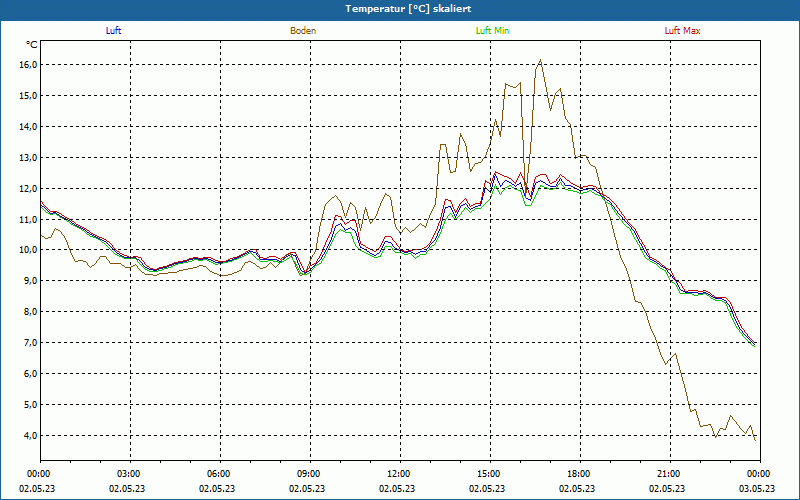Click the 5,0 y-axis value
This screenshot has height=500, width=800.
pos(31,405)
